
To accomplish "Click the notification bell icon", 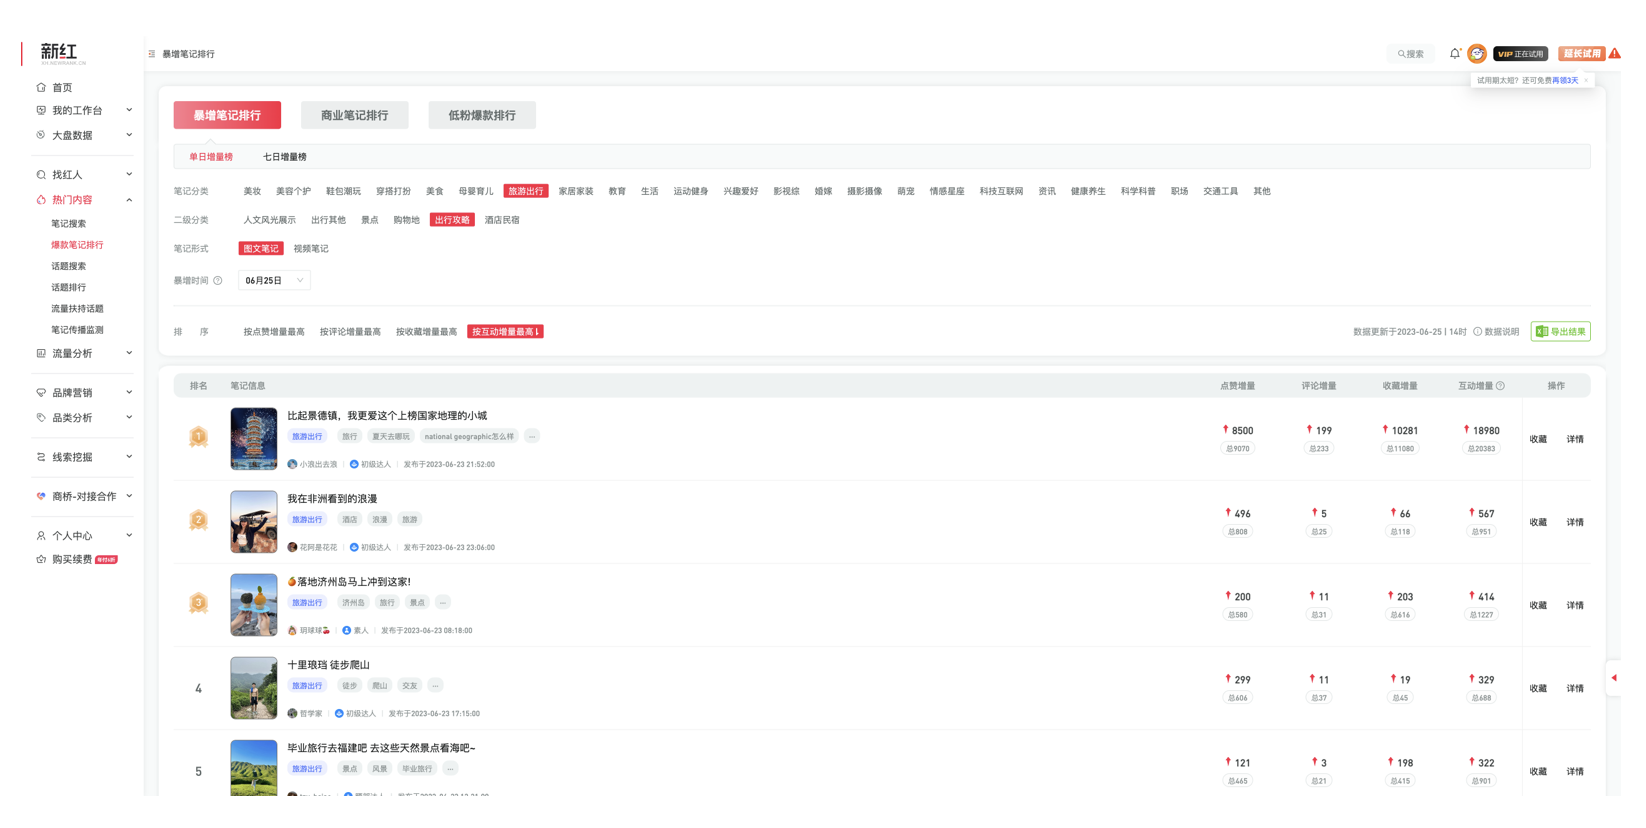I will click(1454, 54).
